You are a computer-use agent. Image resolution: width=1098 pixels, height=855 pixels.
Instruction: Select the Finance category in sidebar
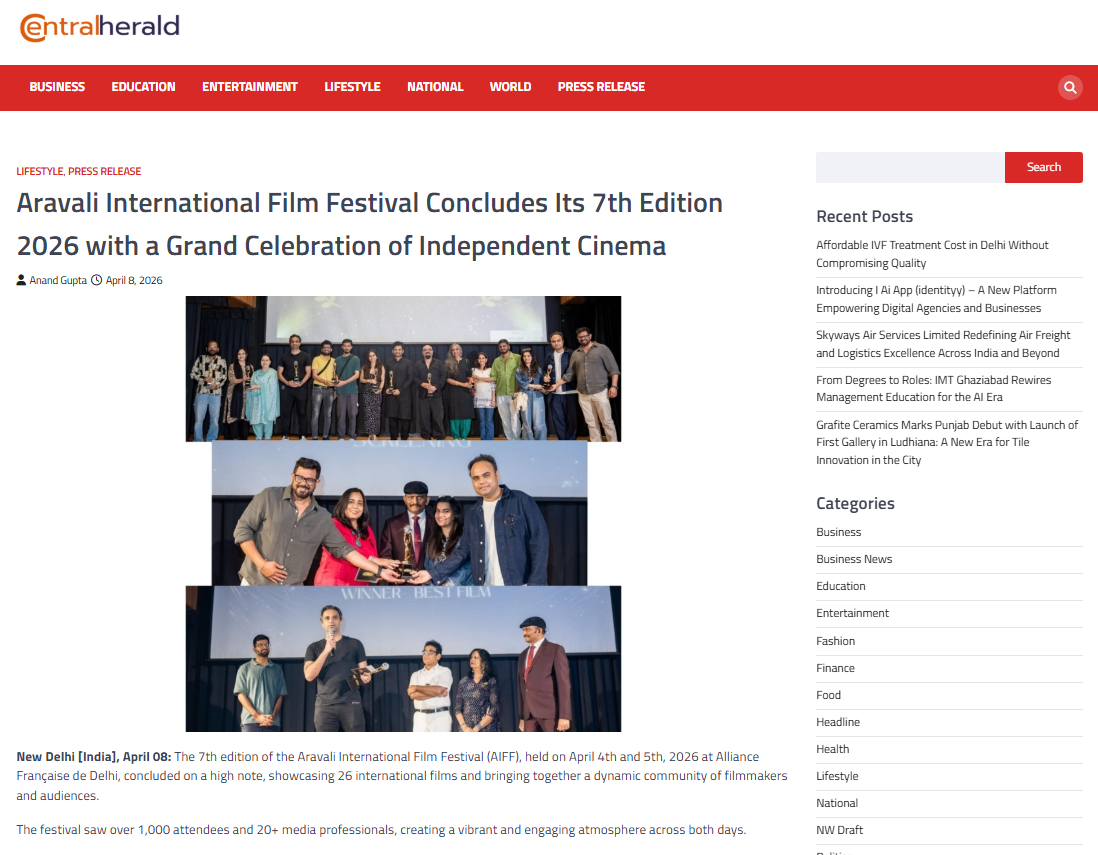click(x=835, y=668)
